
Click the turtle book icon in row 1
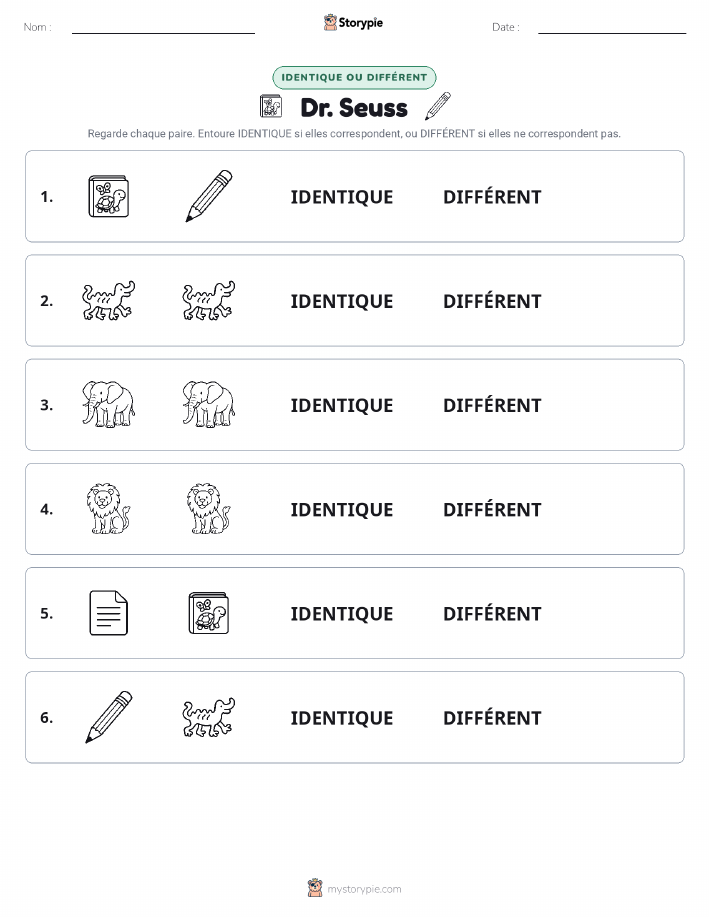pos(108,196)
